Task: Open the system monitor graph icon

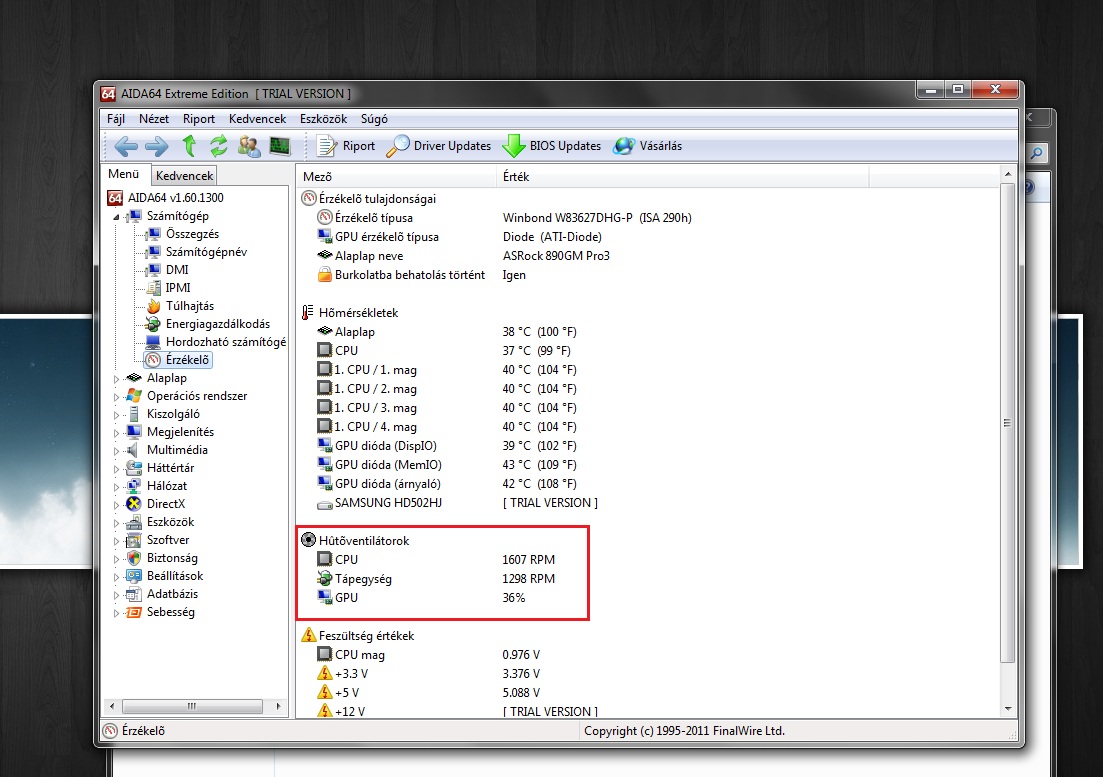Action: click(280, 146)
